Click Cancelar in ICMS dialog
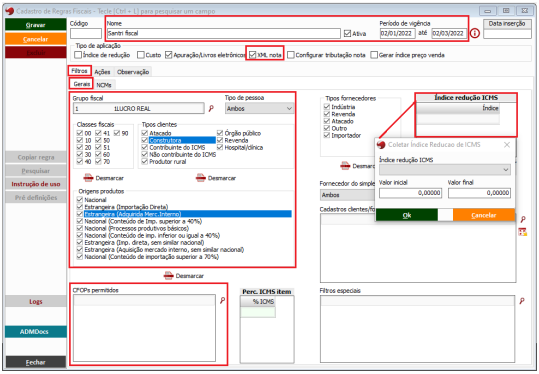Viewport: 539px width, 374px height. point(484,215)
